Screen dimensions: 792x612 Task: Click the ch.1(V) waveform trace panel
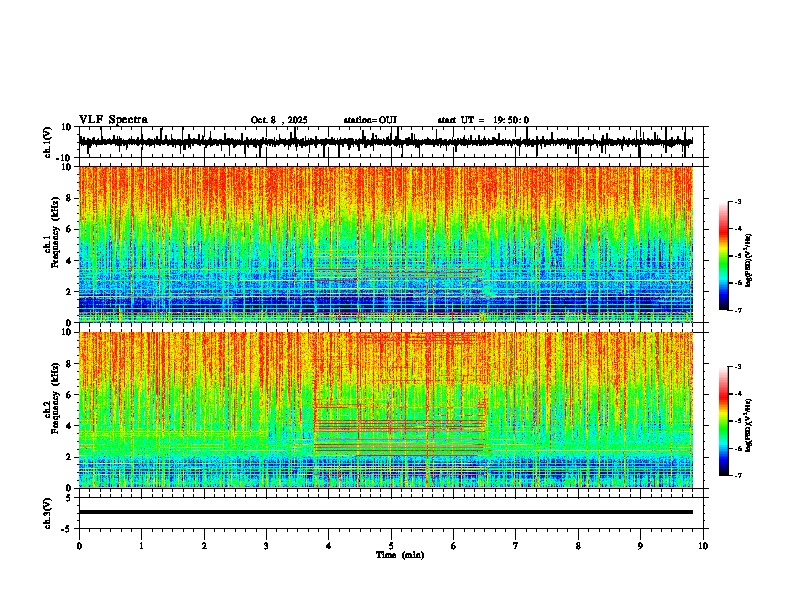point(391,142)
